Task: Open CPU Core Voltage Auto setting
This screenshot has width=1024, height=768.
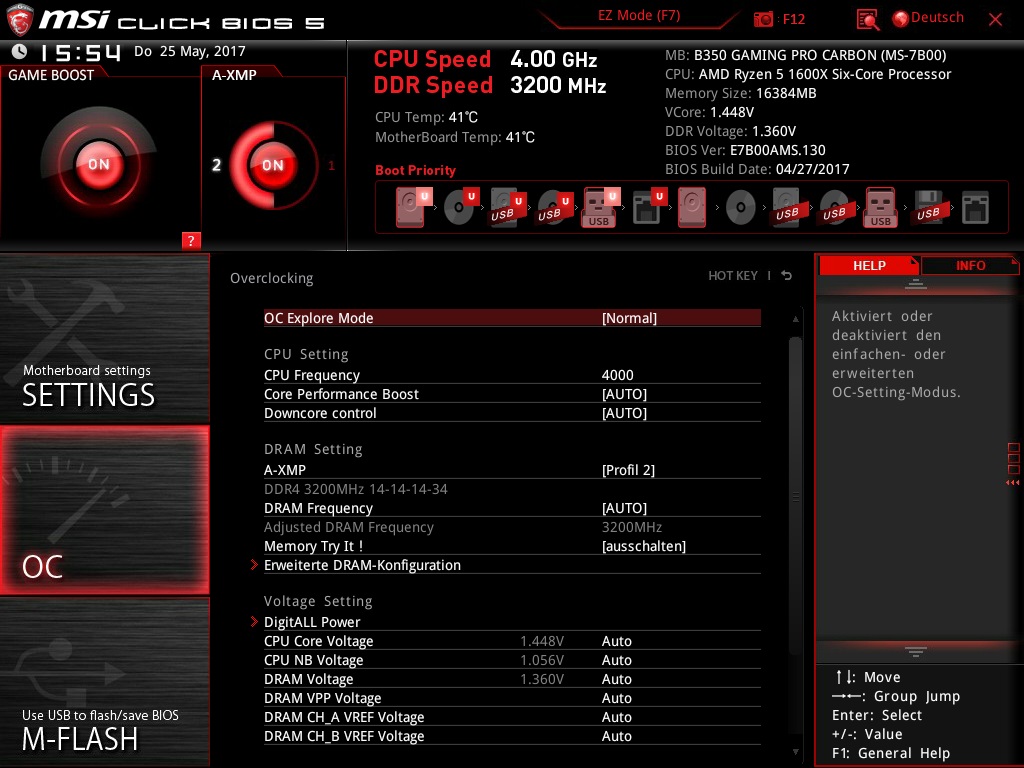Action: tap(512, 641)
